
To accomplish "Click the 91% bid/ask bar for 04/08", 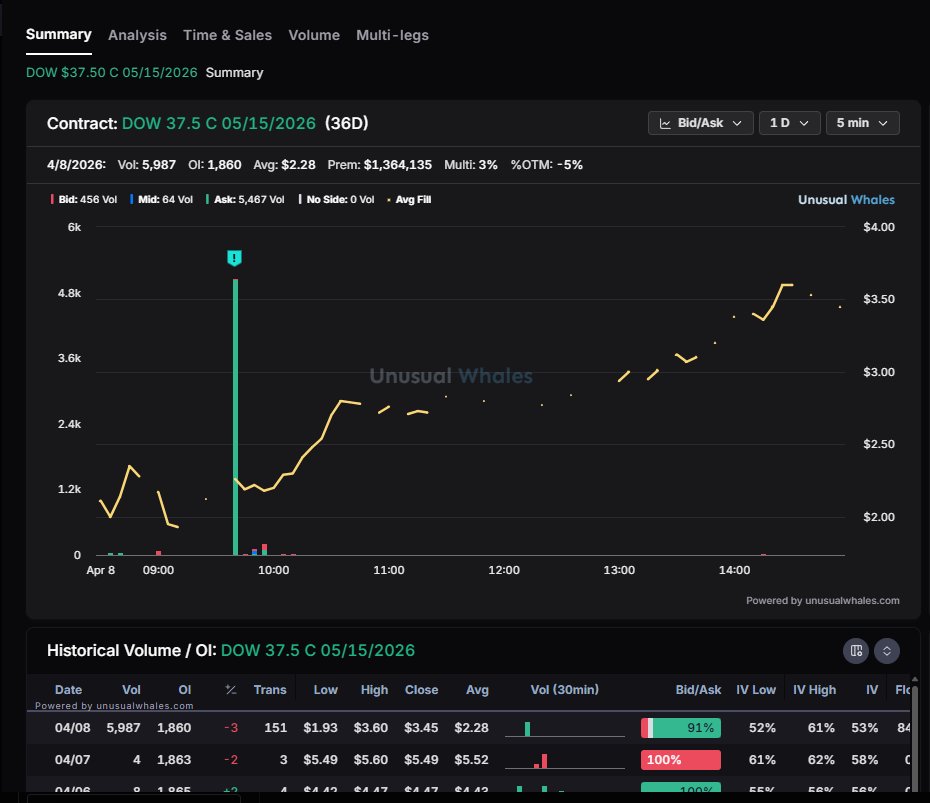I will (x=681, y=728).
